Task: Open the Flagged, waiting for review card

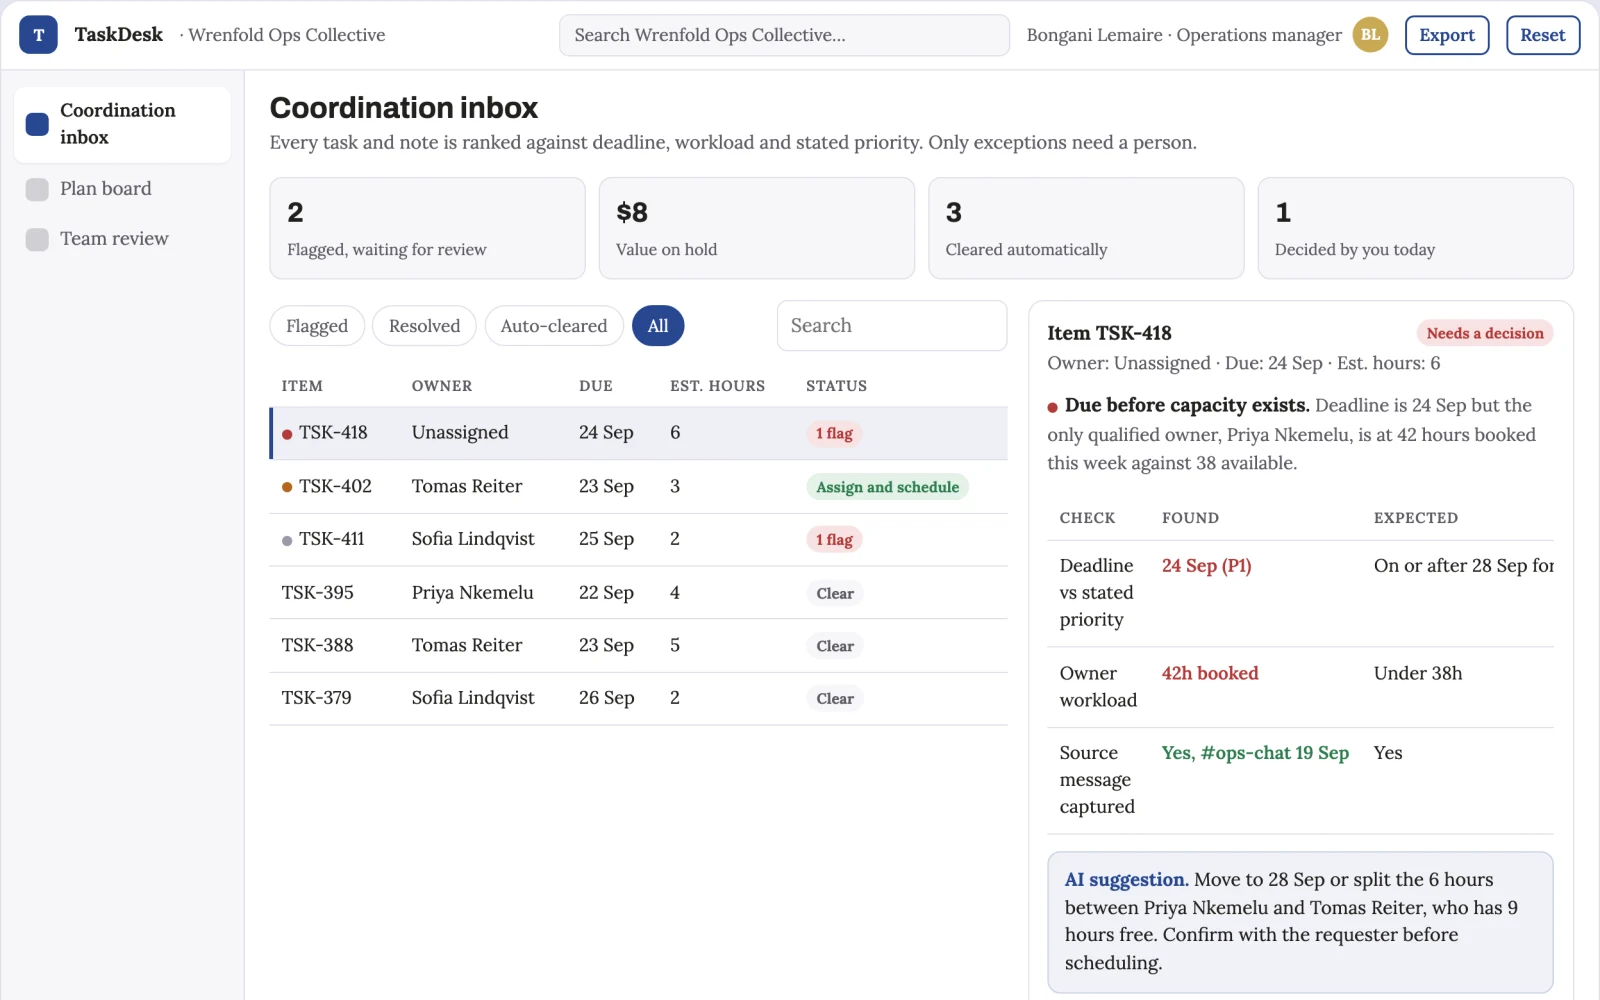Action: (427, 228)
